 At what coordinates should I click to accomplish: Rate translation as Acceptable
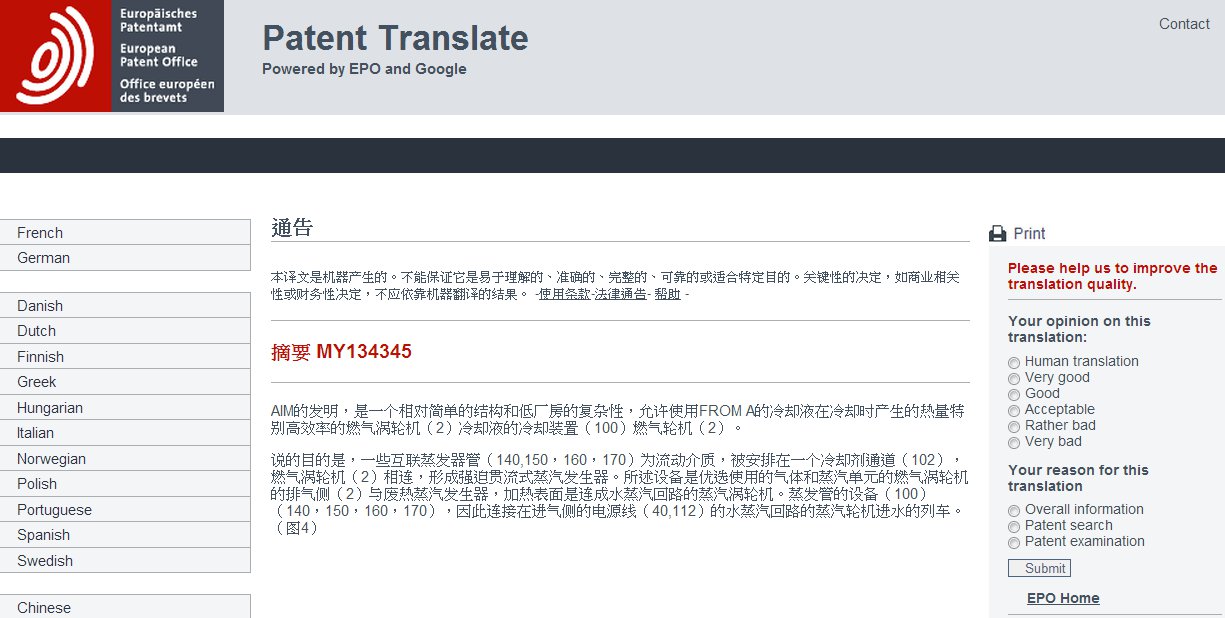click(1014, 410)
